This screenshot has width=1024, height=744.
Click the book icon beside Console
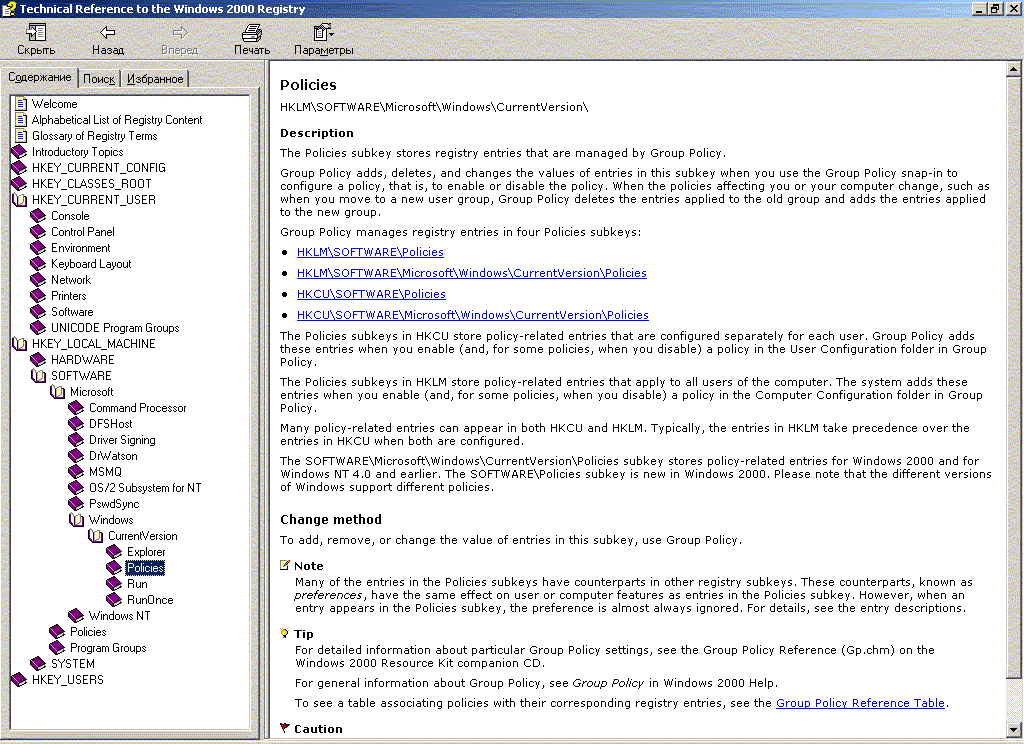click(x=39, y=216)
